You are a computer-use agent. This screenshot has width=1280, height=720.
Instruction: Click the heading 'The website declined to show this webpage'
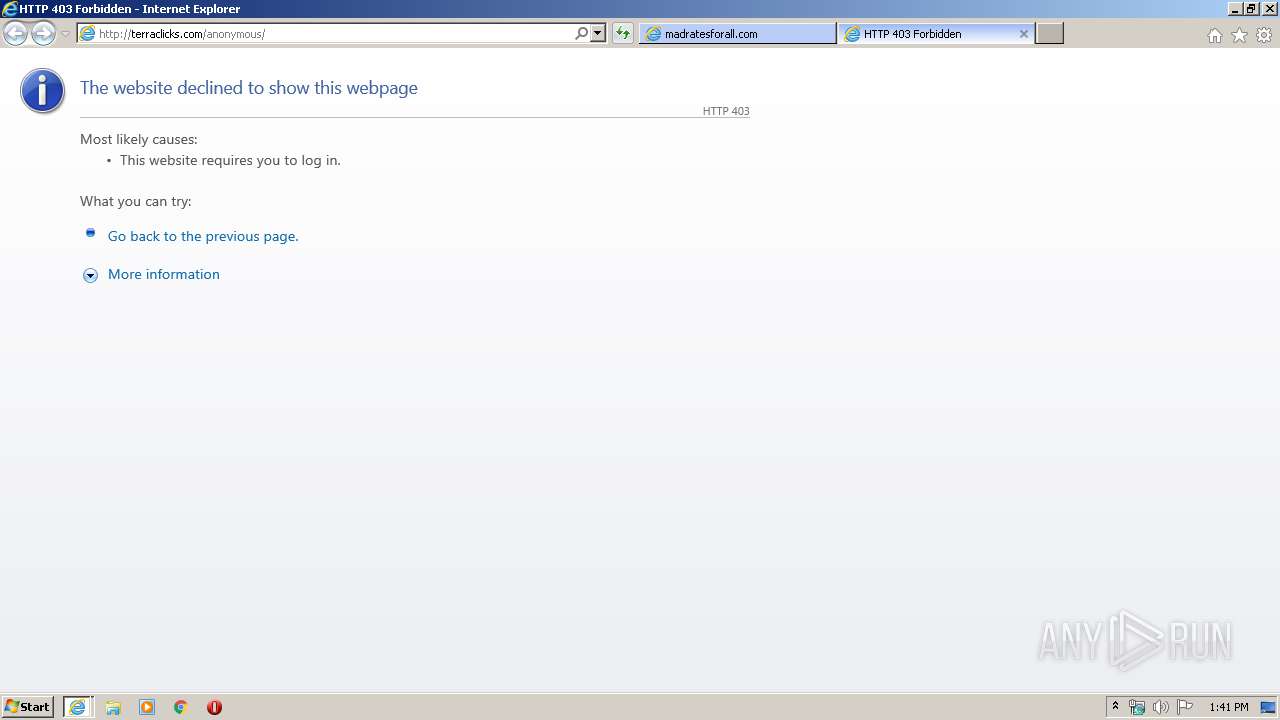(x=249, y=88)
